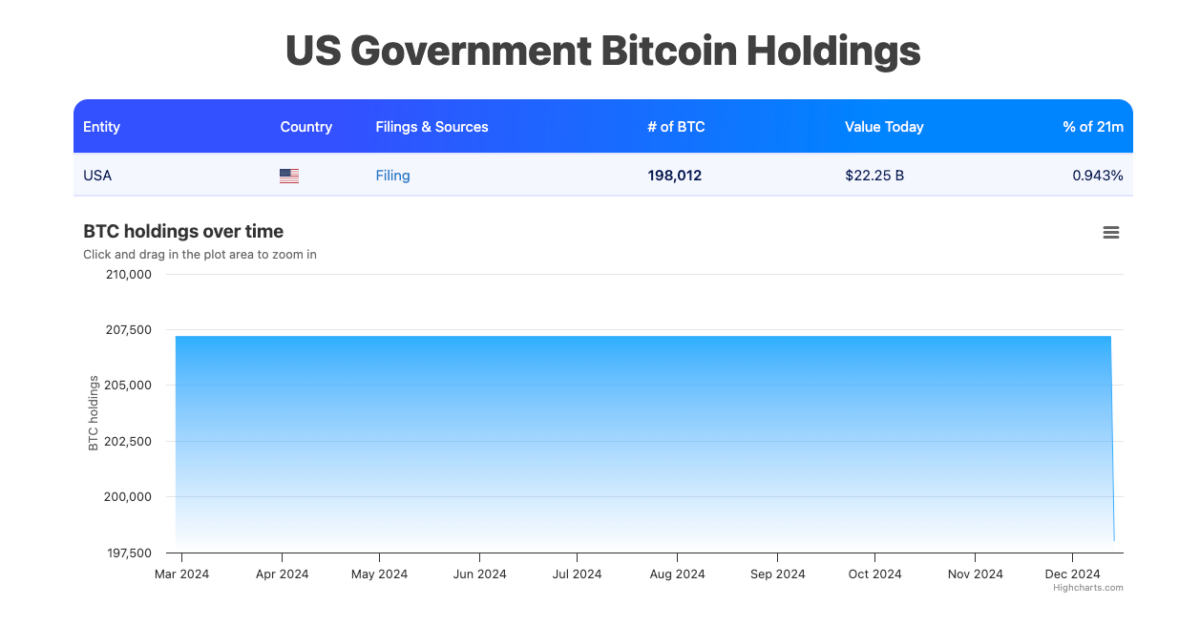Sort by the Entity column header
This screenshot has height=626, width=1200.
pyautogui.click(x=102, y=127)
